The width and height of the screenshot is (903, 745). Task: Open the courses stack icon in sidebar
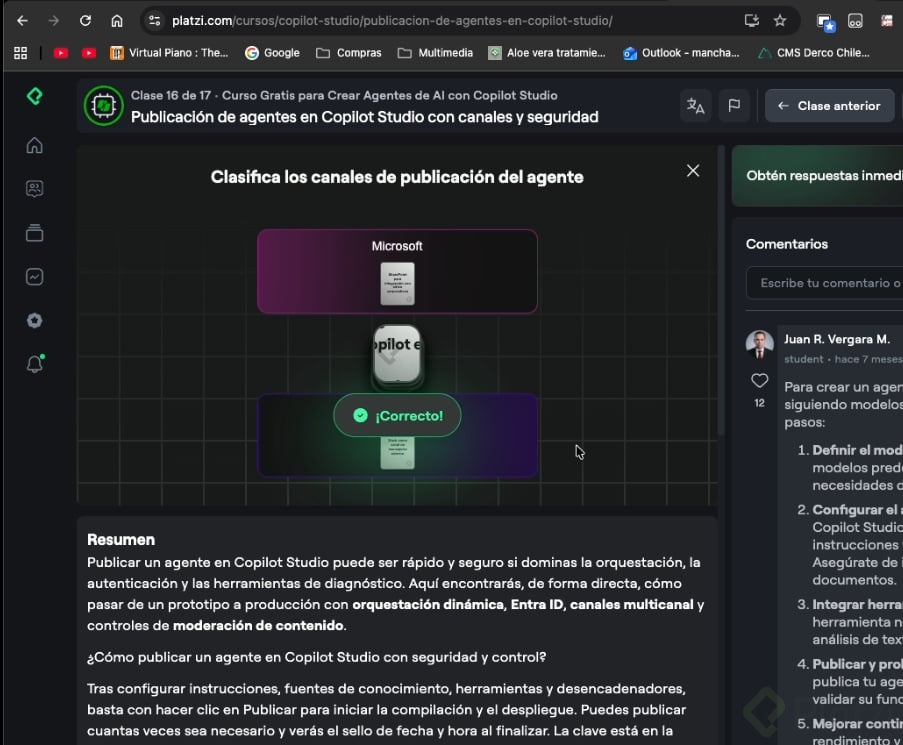(35, 233)
